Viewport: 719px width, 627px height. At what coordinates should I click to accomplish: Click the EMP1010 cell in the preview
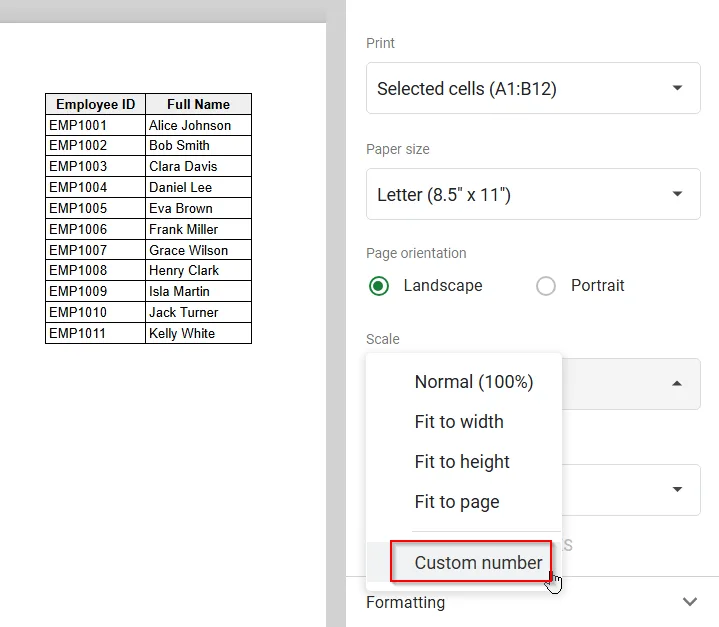[x=95, y=312]
